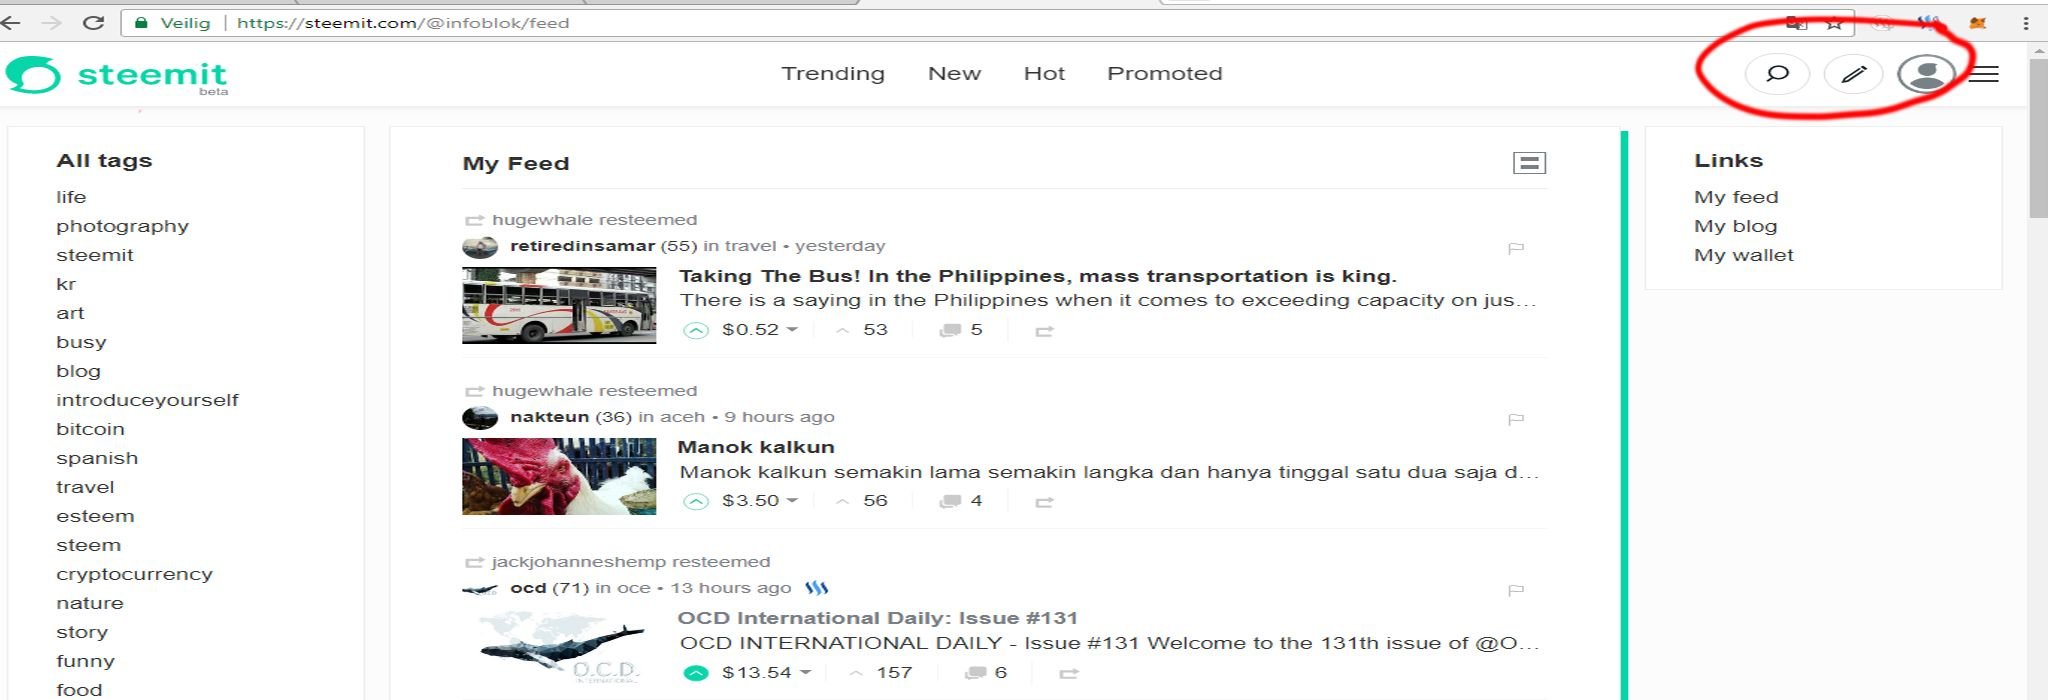Select the funny tag
2048x700 pixels.
(85, 661)
